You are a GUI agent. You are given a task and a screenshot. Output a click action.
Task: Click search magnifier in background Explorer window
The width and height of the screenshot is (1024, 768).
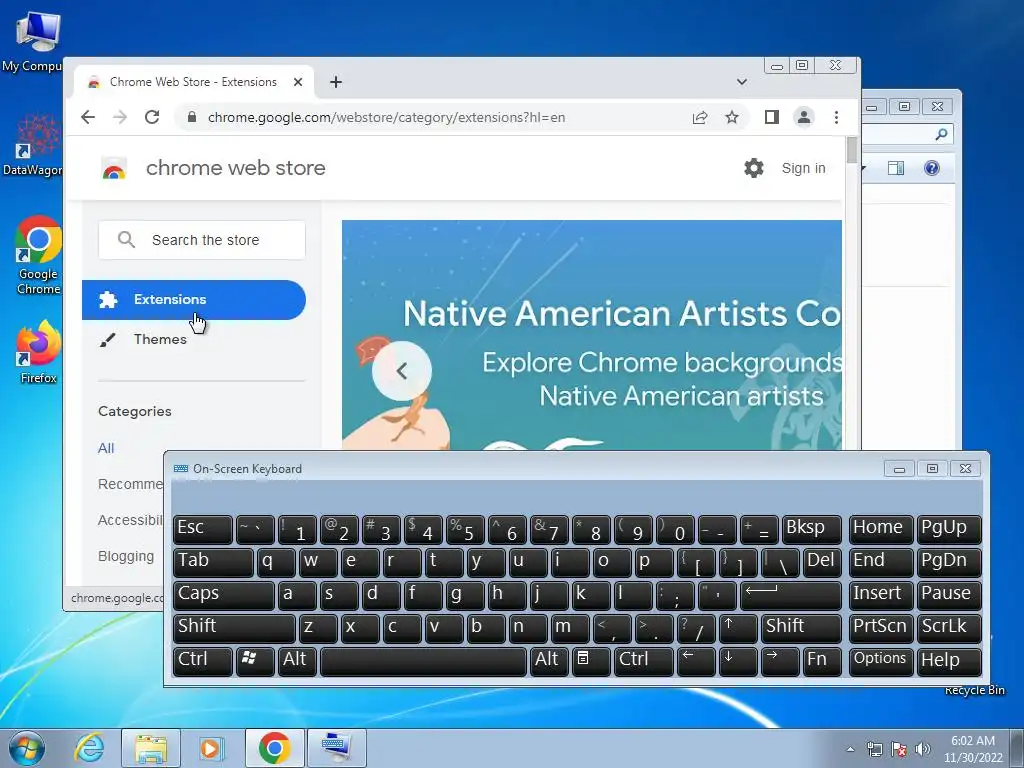(941, 135)
